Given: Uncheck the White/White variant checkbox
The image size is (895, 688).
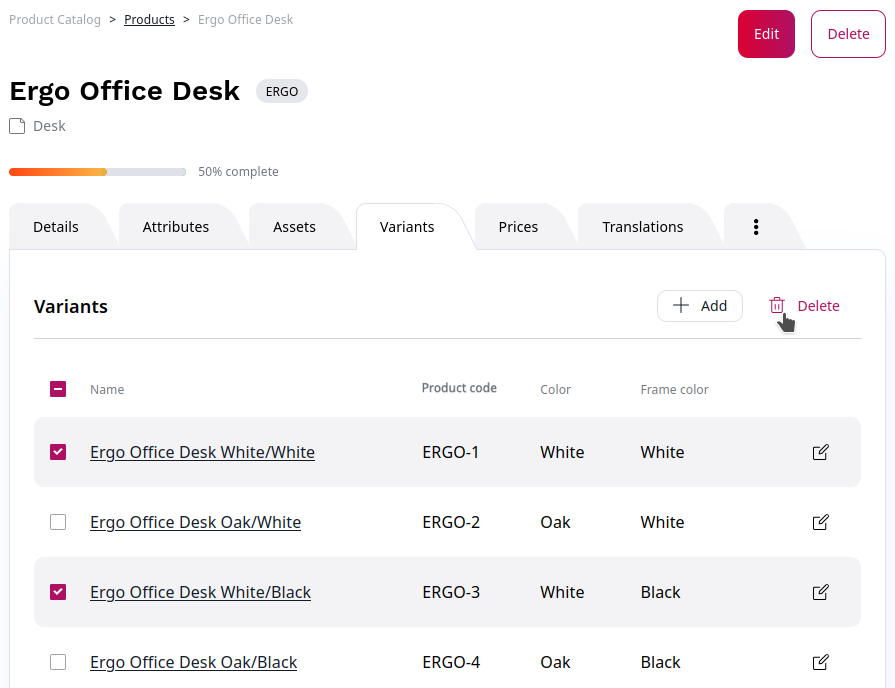Looking at the screenshot, I should [x=58, y=452].
